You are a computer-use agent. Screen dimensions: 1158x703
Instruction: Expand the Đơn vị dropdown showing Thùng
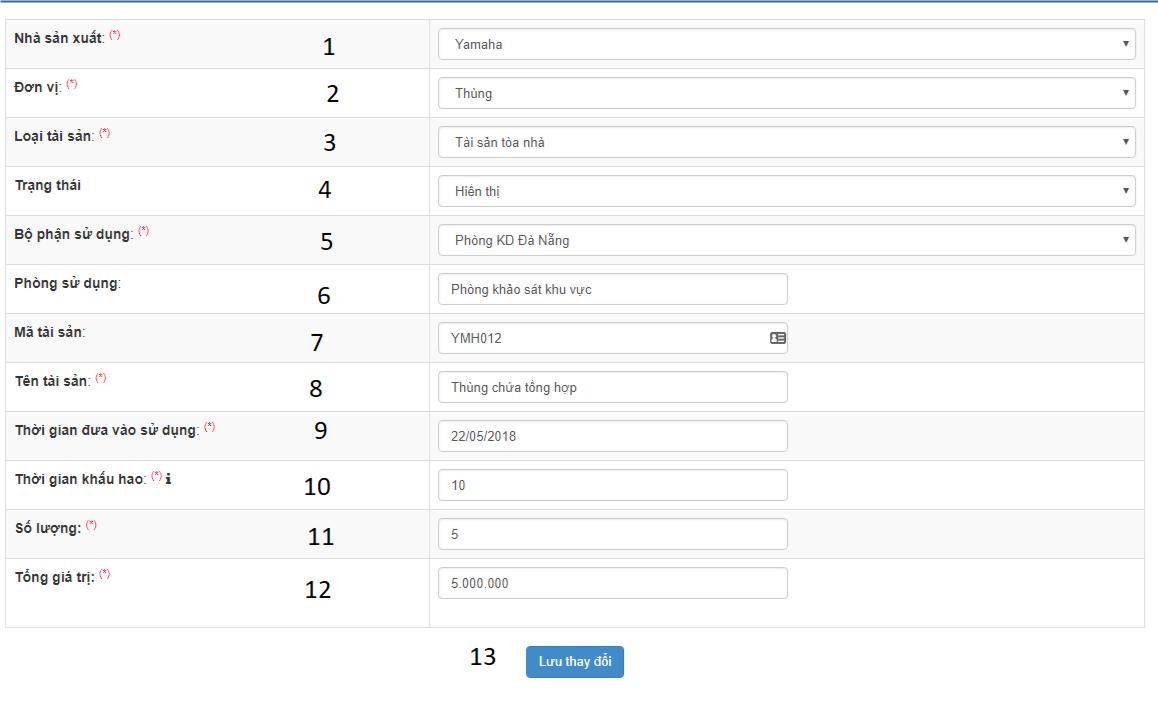coord(786,93)
